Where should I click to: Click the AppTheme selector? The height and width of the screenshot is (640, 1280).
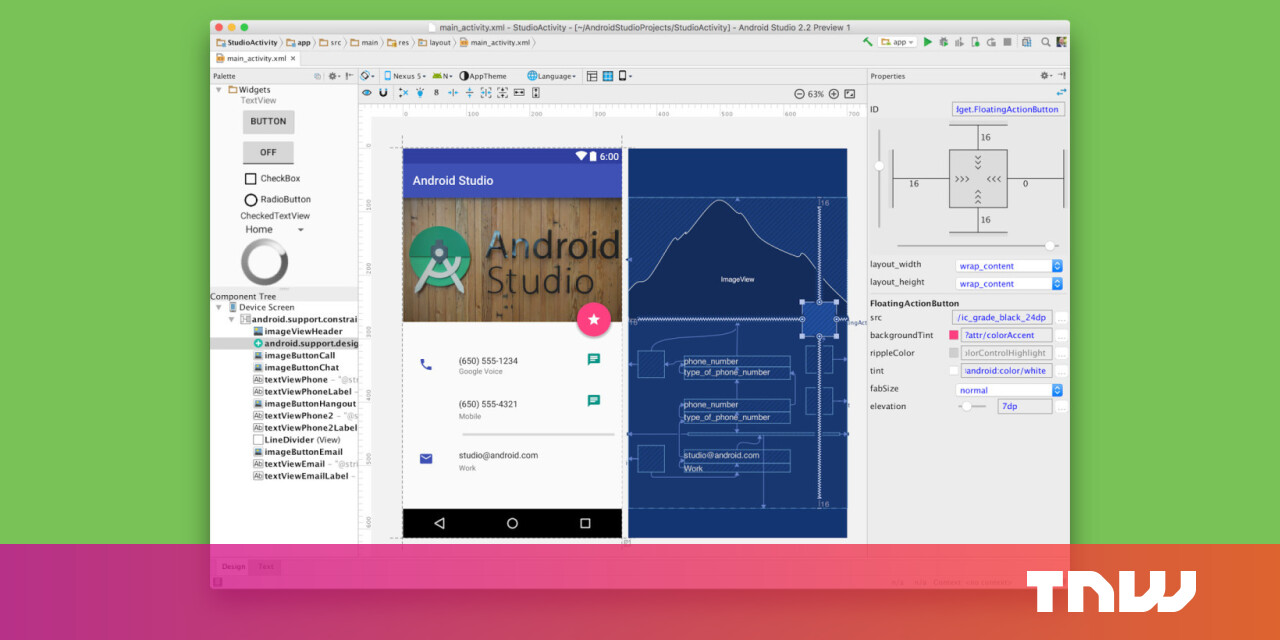click(485, 76)
